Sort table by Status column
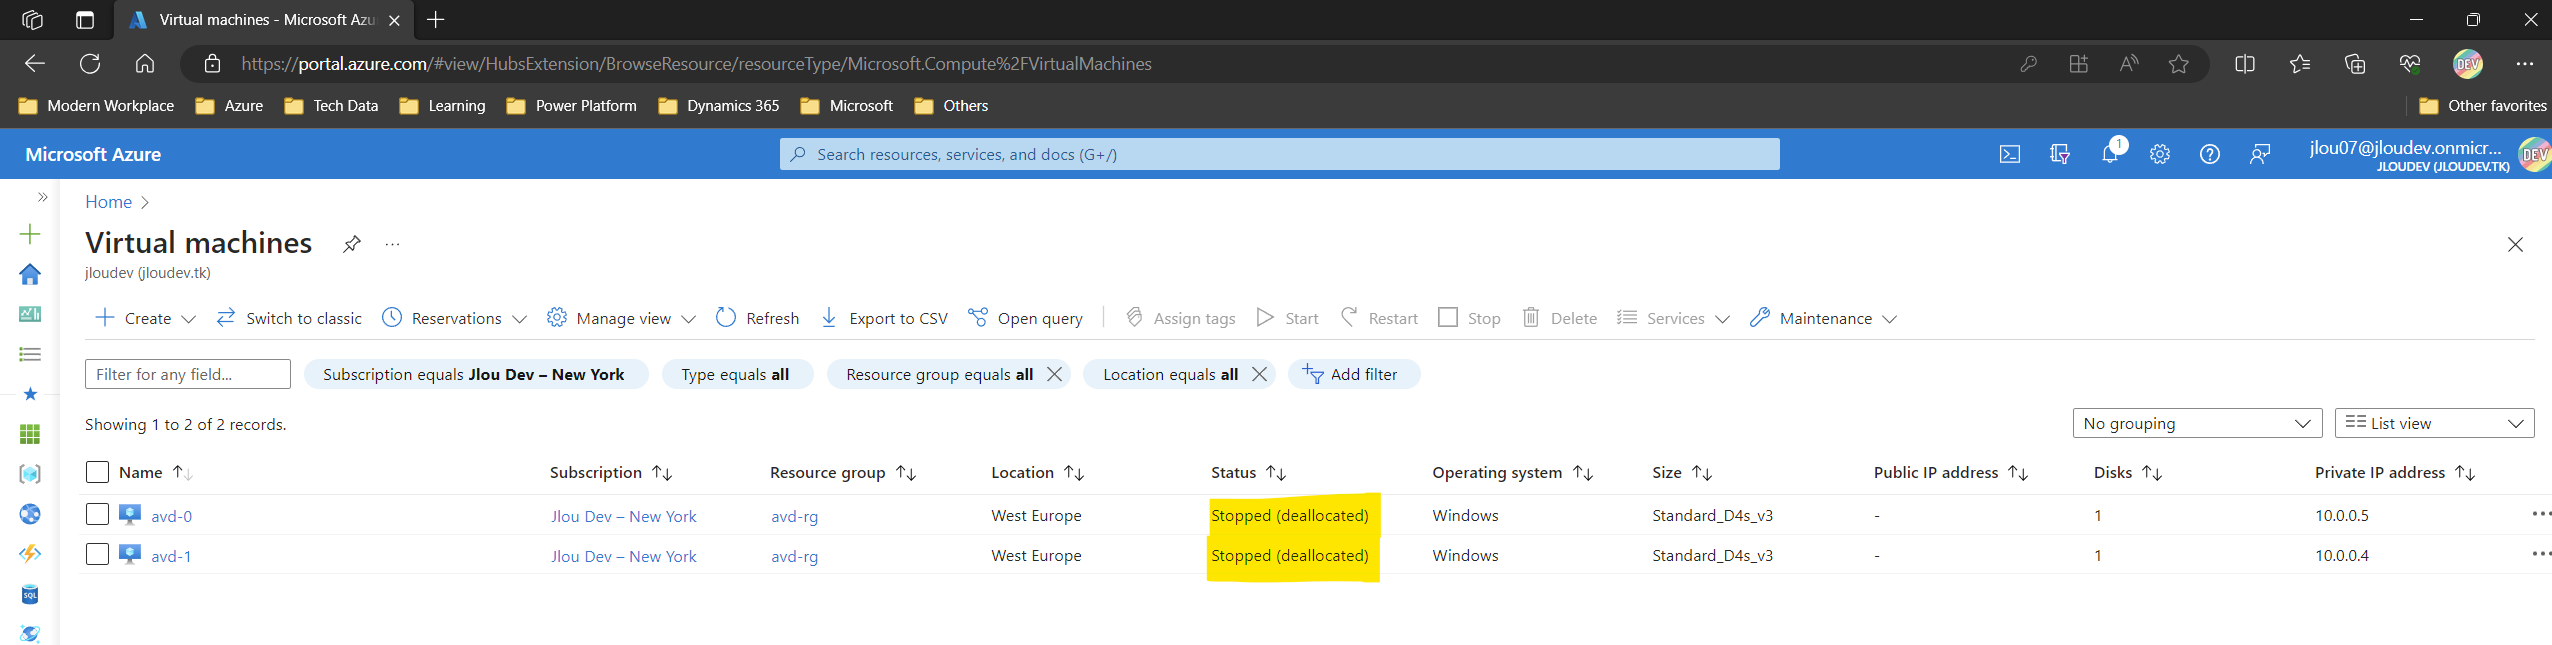The image size is (2552, 645). pyautogui.click(x=1248, y=473)
